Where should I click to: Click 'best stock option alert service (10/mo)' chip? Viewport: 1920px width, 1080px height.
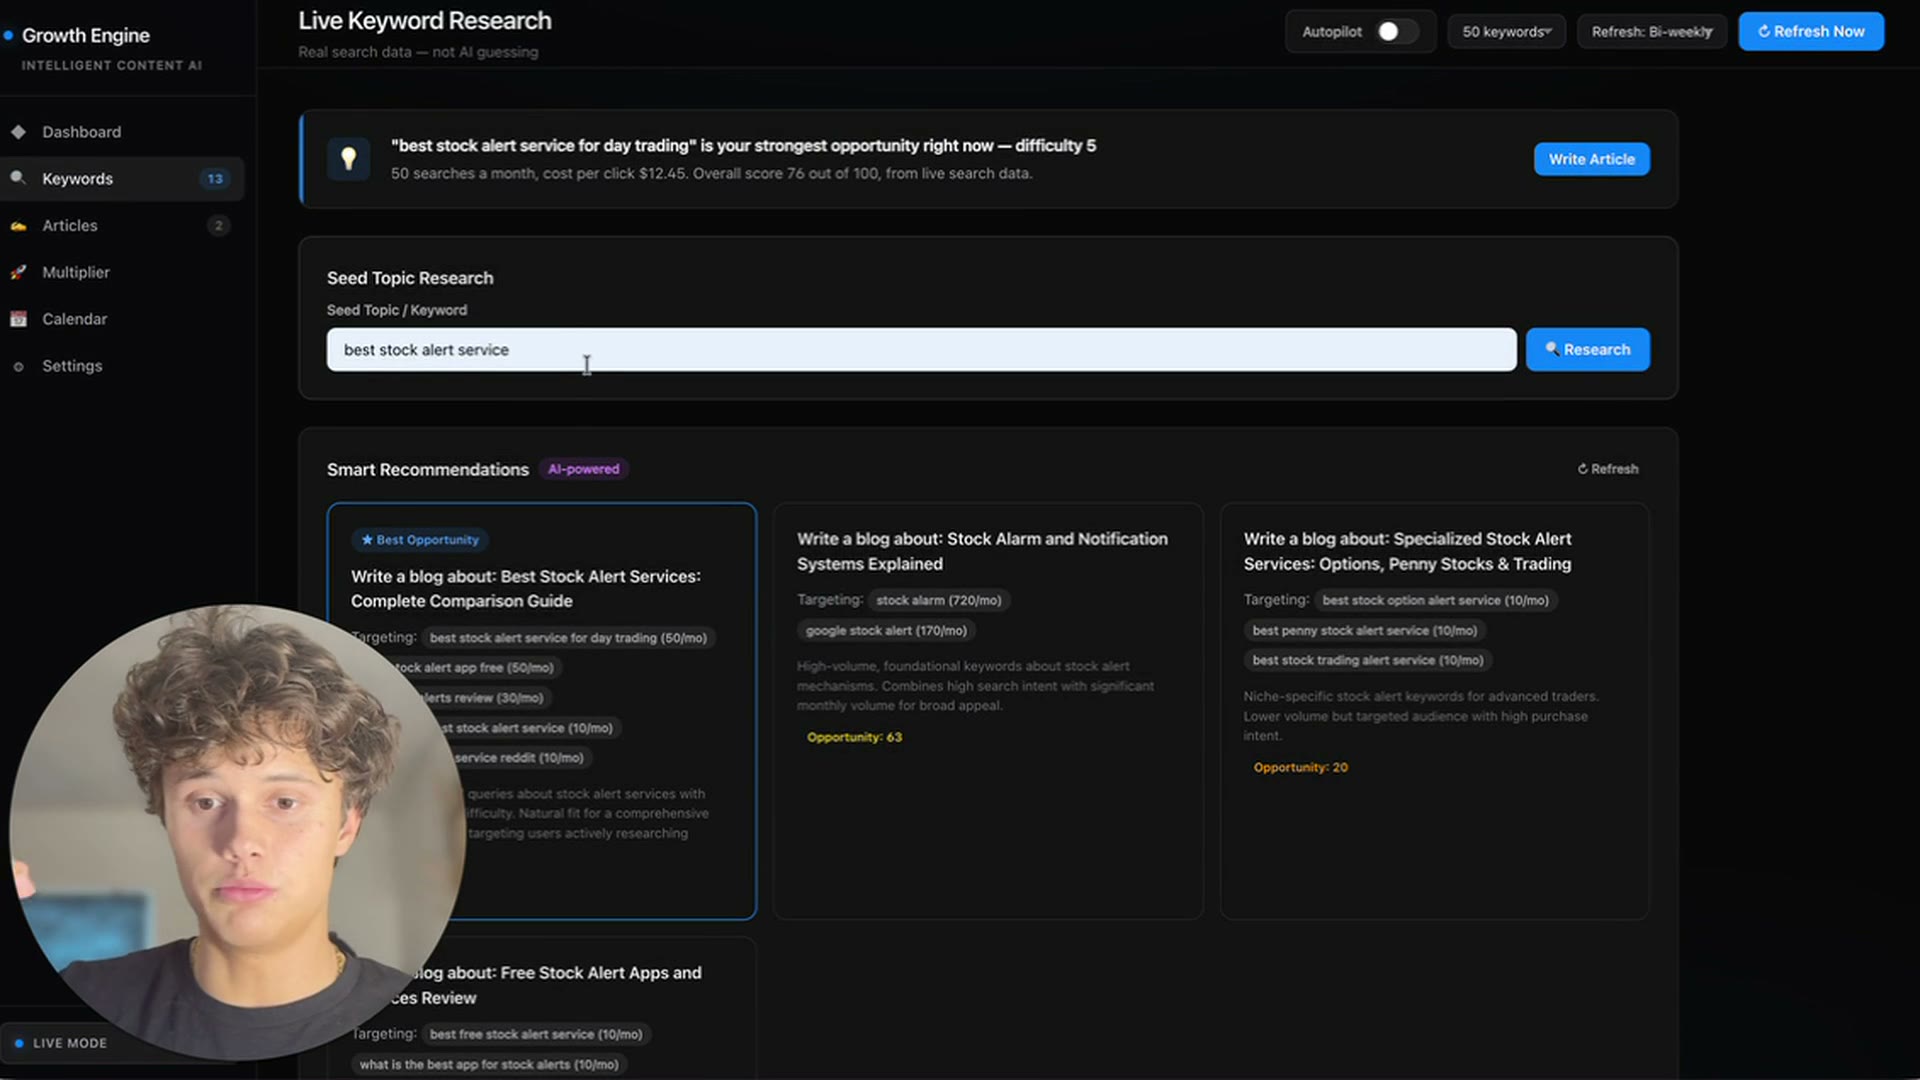tap(1435, 600)
